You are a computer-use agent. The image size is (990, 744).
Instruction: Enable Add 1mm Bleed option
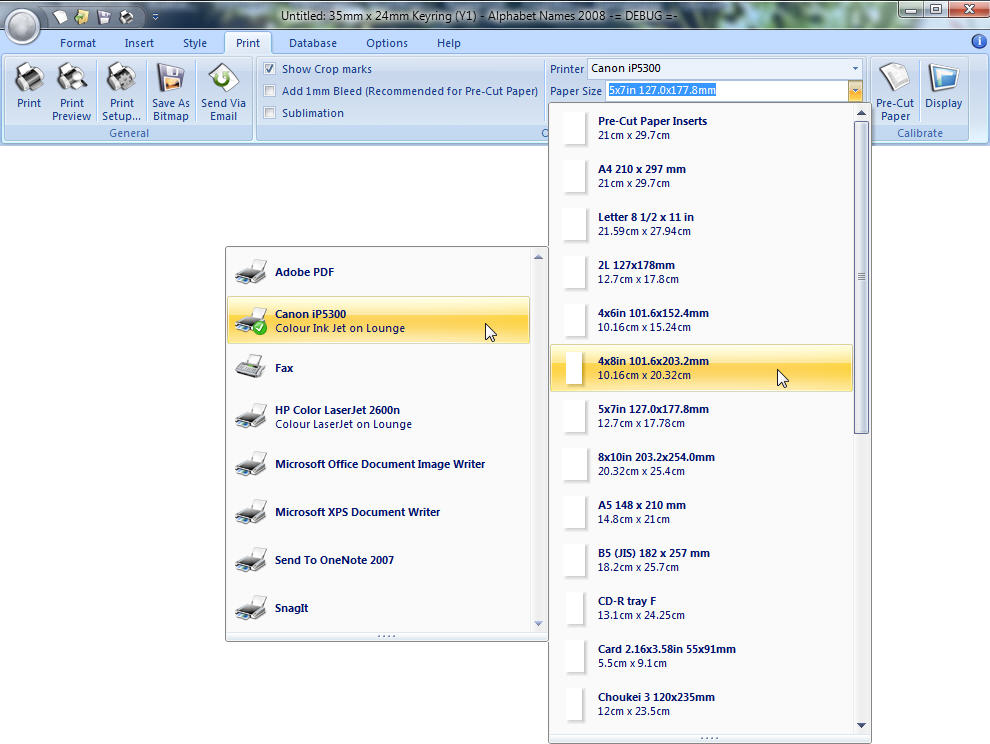point(270,91)
